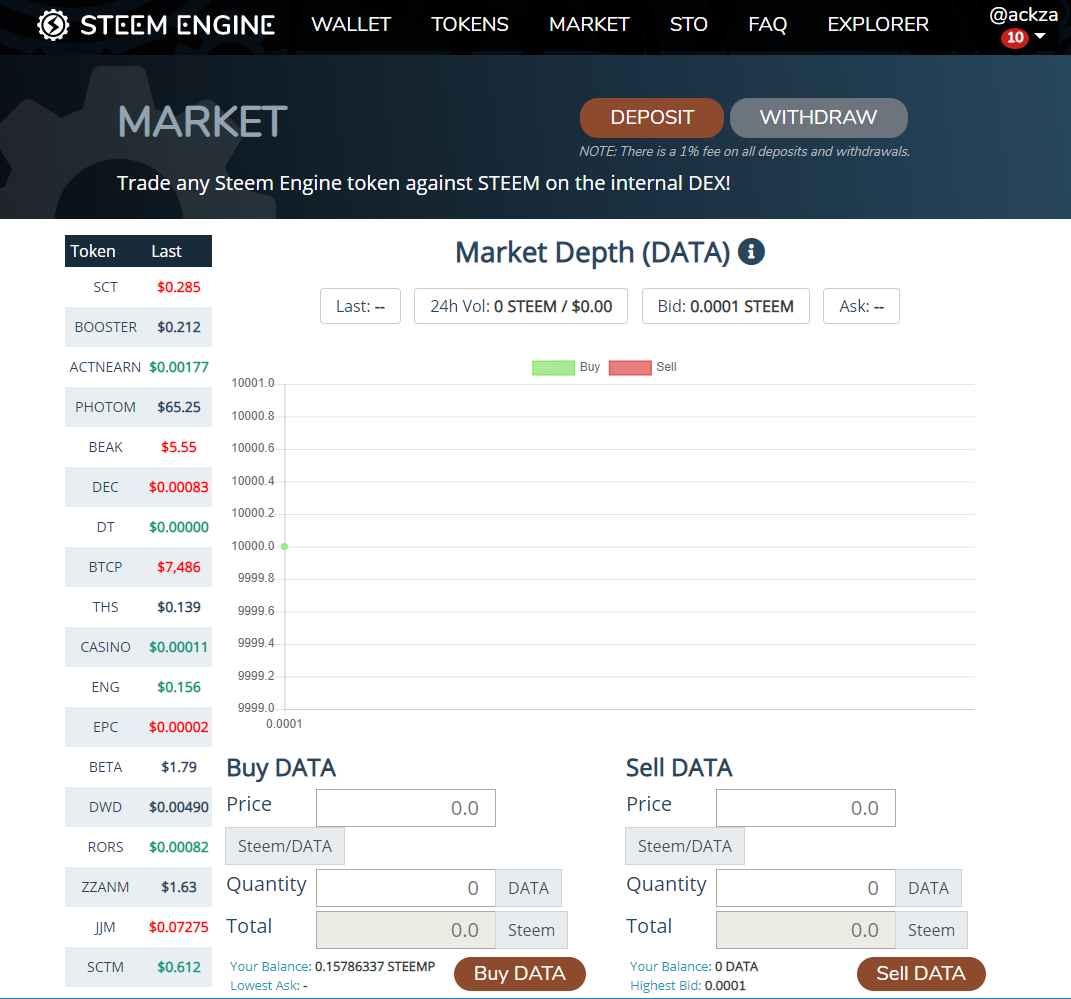The width and height of the screenshot is (1071, 999).
Task: Go to the TOKENS page
Action: tap(470, 25)
